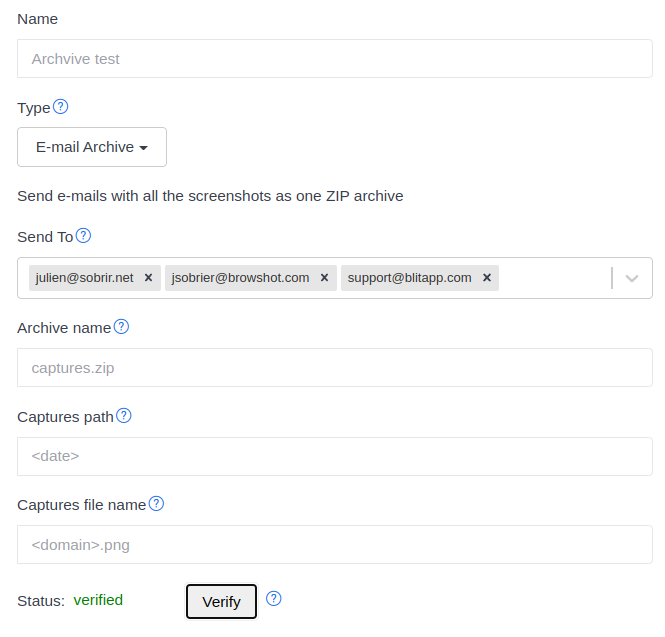Select support@blitapp.com email tag
The height and width of the screenshot is (637, 665).
click(x=409, y=278)
